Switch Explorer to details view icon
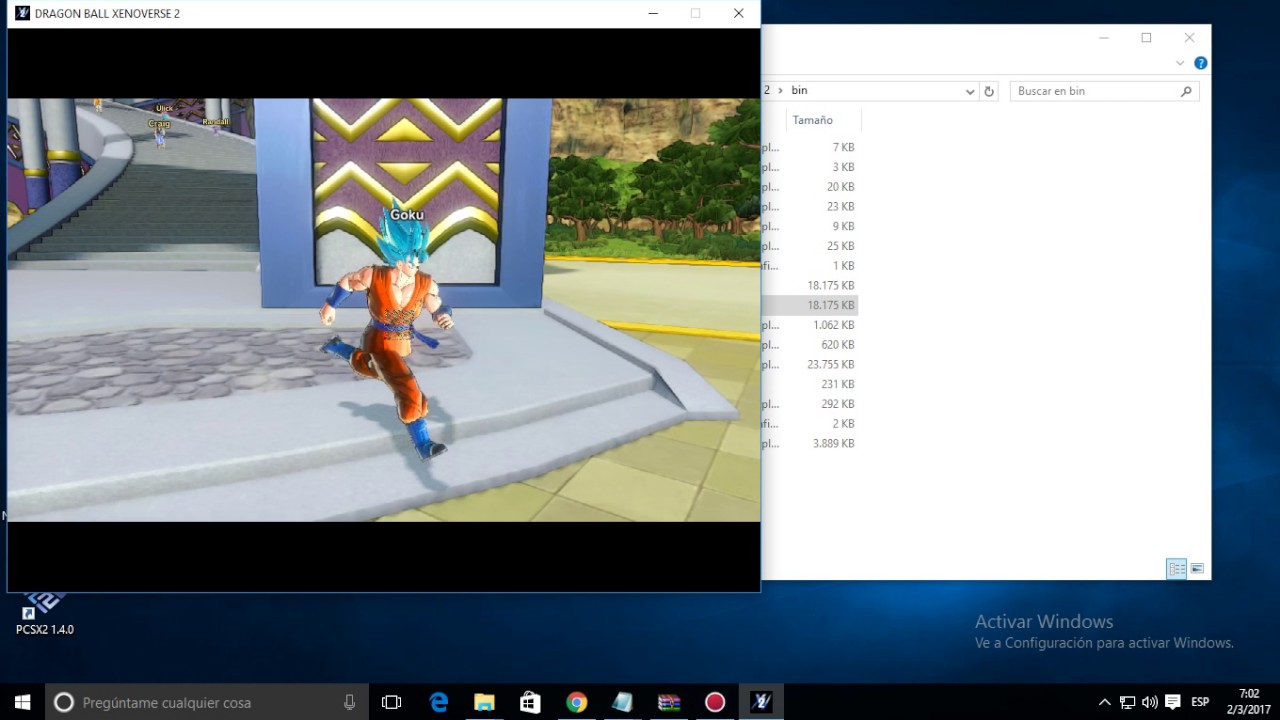This screenshot has height=720, width=1280. click(1177, 569)
